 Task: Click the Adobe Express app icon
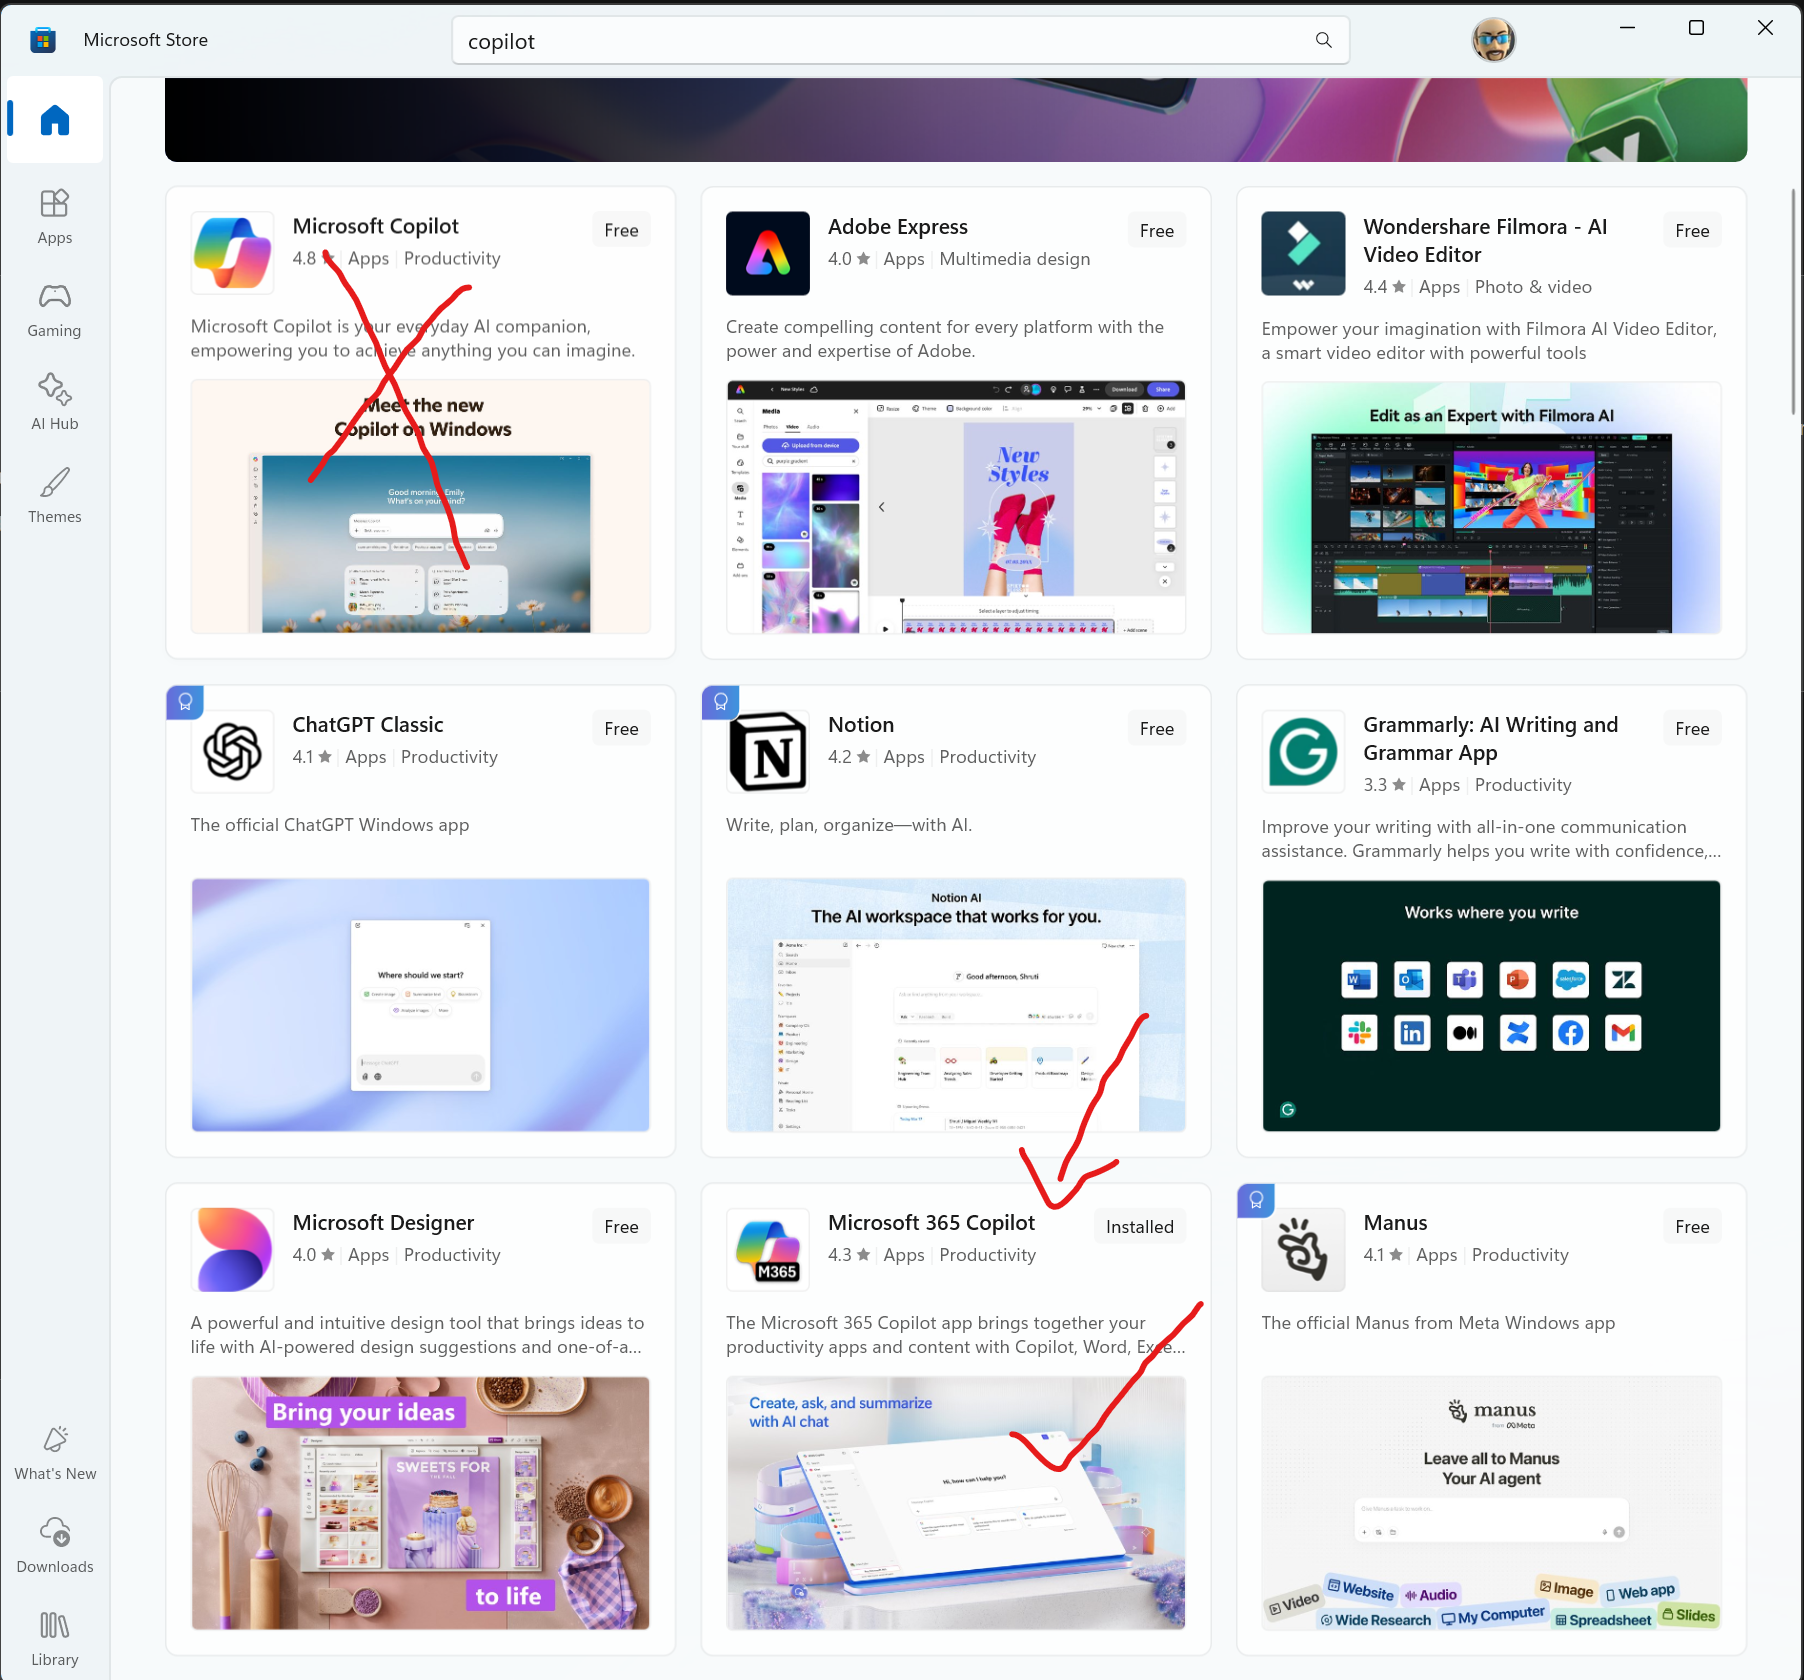pyautogui.click(x=768, y=253)
